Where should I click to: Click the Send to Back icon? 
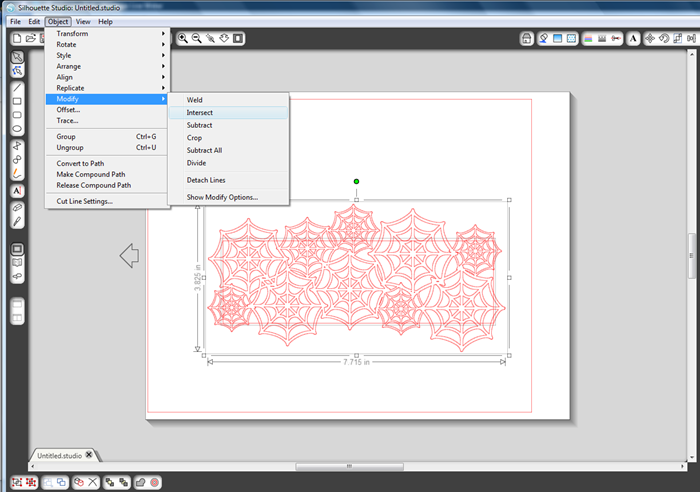pos(123,482)
